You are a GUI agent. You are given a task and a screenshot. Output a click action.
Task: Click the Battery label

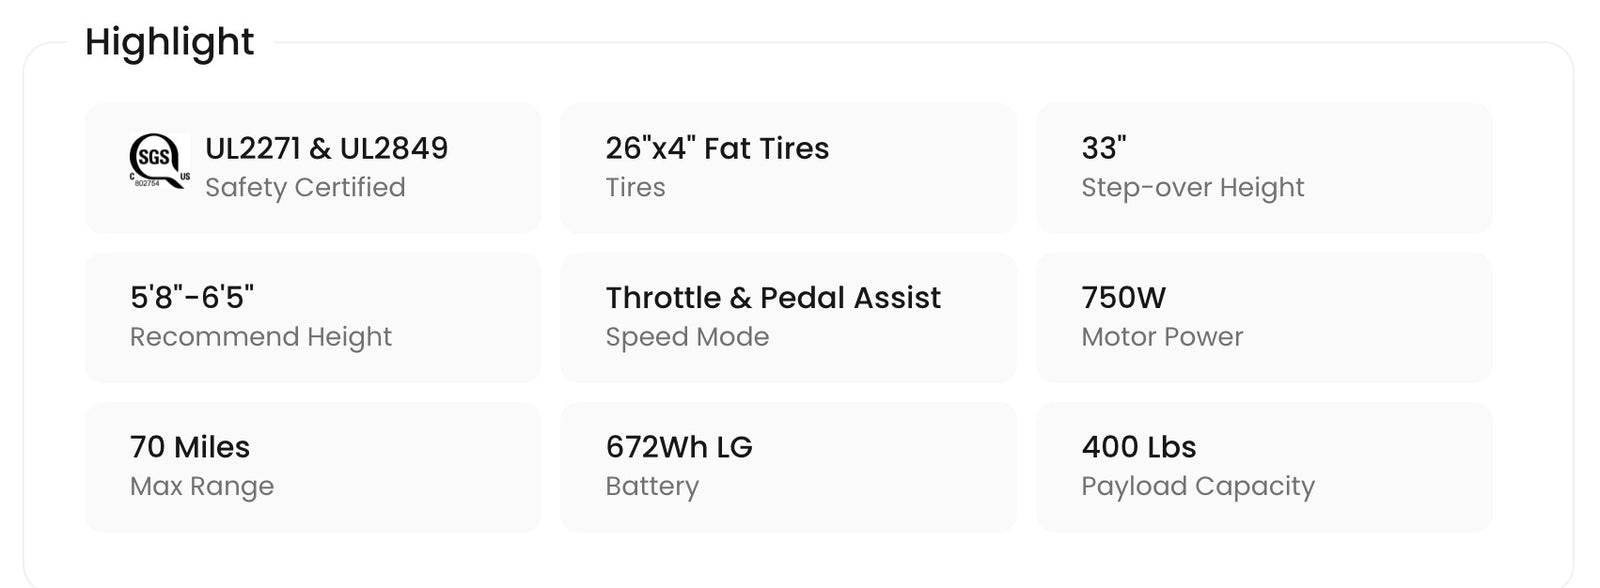tap(652, 486)
